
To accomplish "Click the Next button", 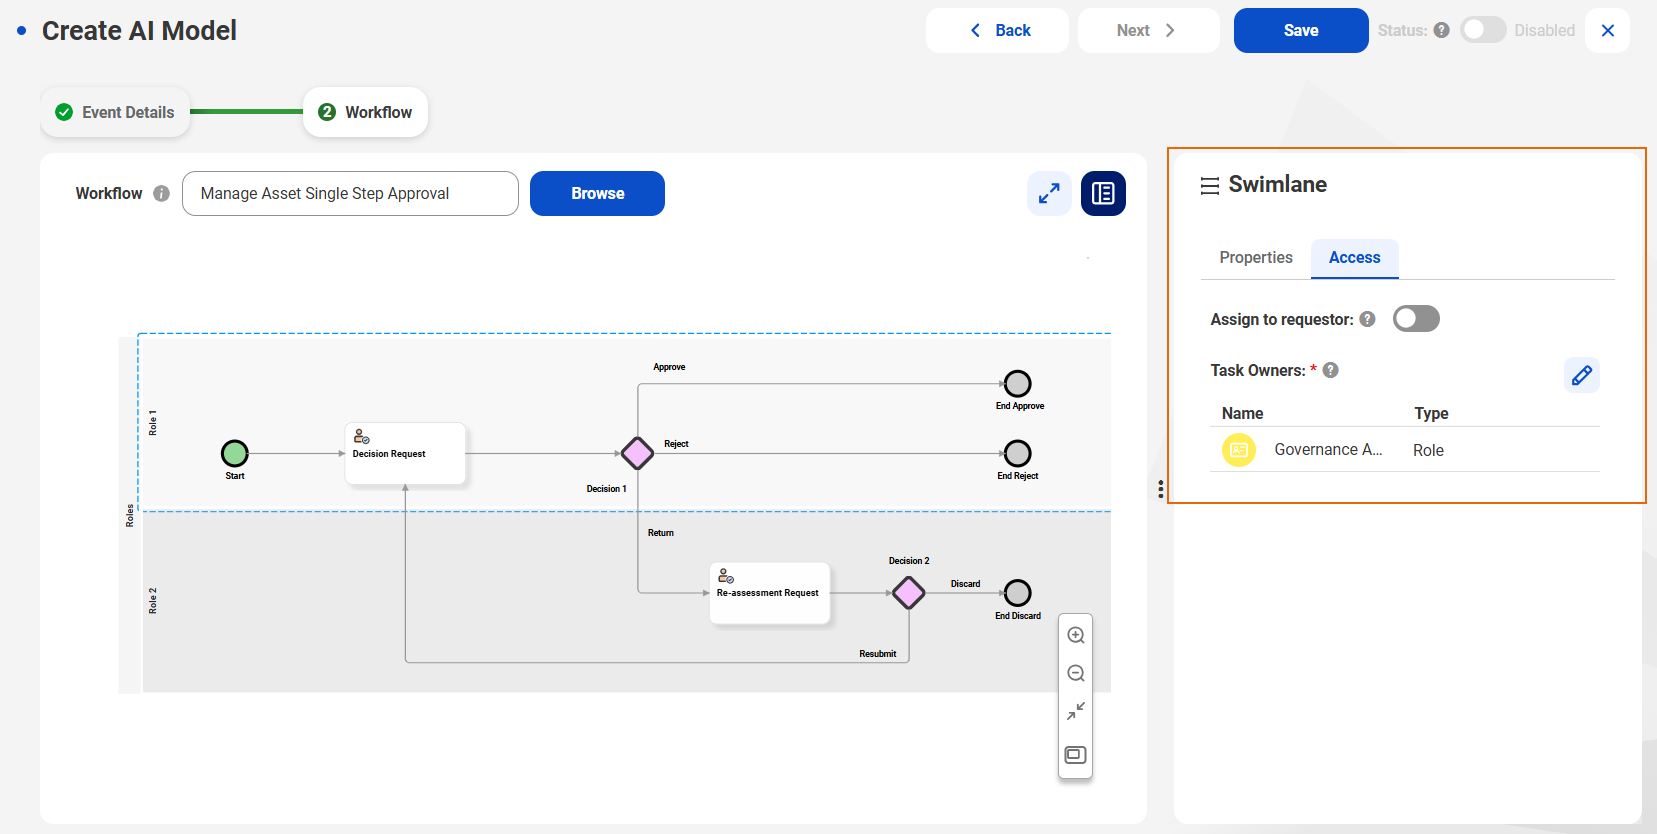I will 1149,30.
